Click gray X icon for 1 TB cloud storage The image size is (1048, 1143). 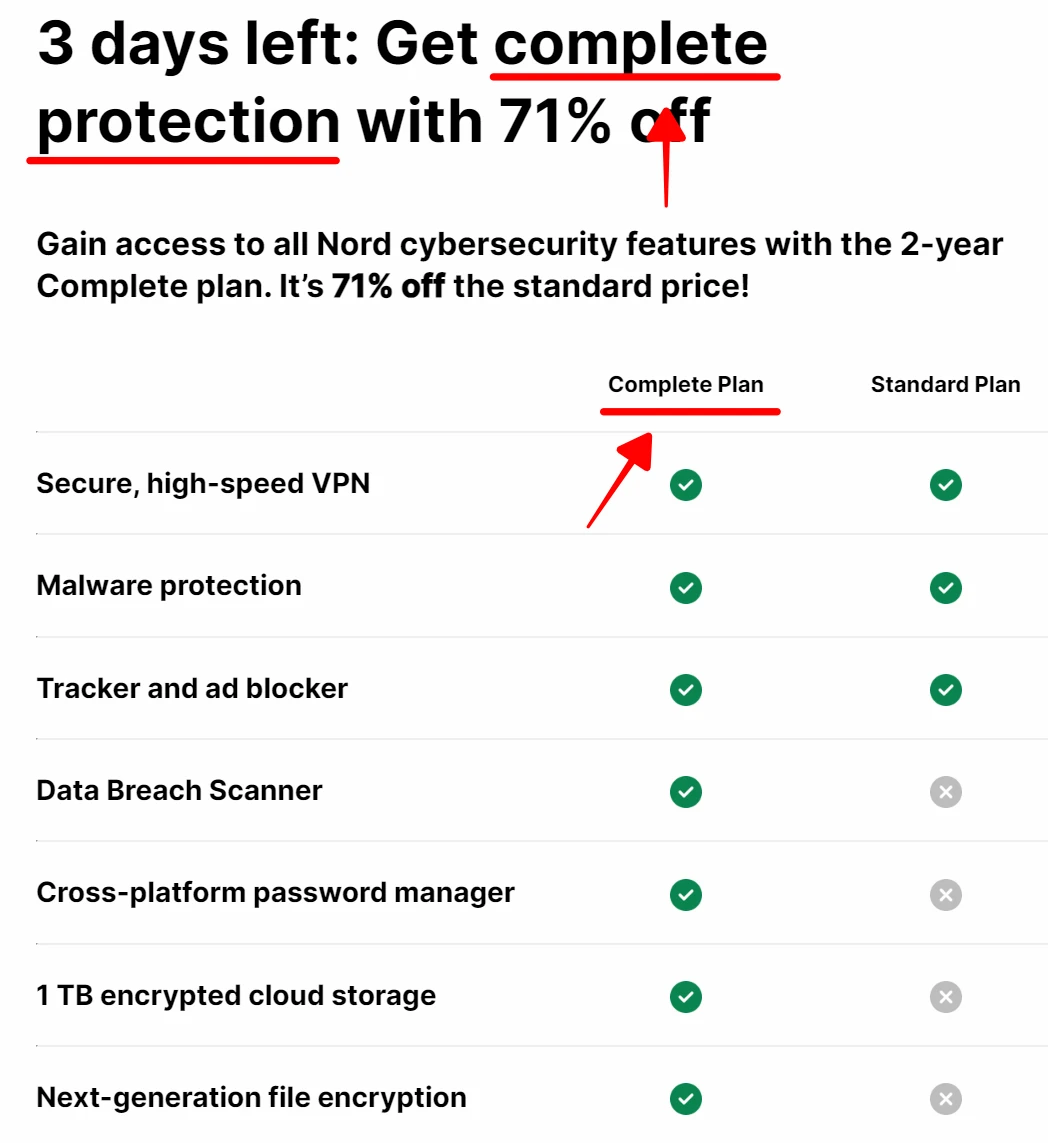[x=945, y=996]
